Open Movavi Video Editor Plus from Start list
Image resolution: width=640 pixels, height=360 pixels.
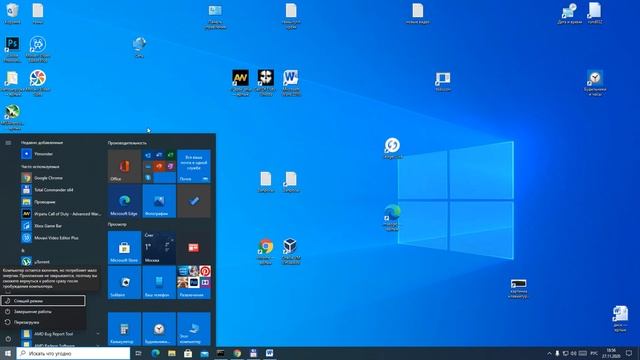(x=61, y=238)
